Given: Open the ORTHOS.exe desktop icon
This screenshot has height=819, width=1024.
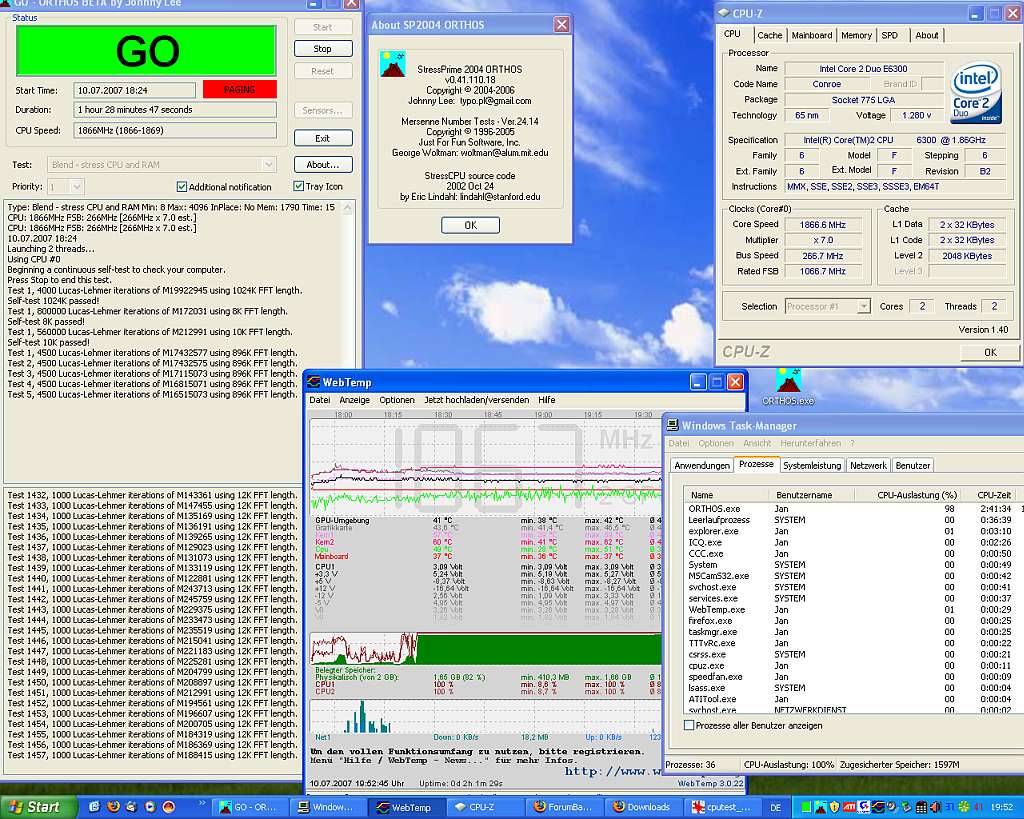Looking at the screenshot, I should click(x=788, y=387).
